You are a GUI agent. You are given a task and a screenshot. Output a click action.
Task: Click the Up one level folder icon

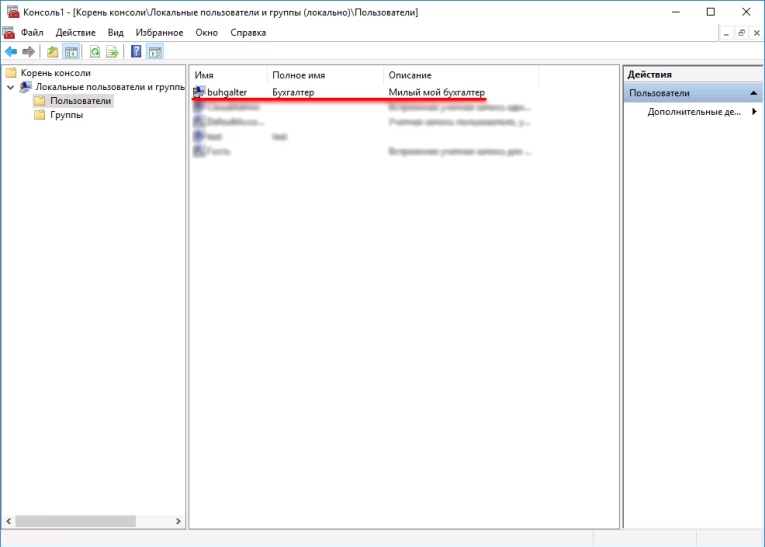pyautogui.click(x=52, y=51)
